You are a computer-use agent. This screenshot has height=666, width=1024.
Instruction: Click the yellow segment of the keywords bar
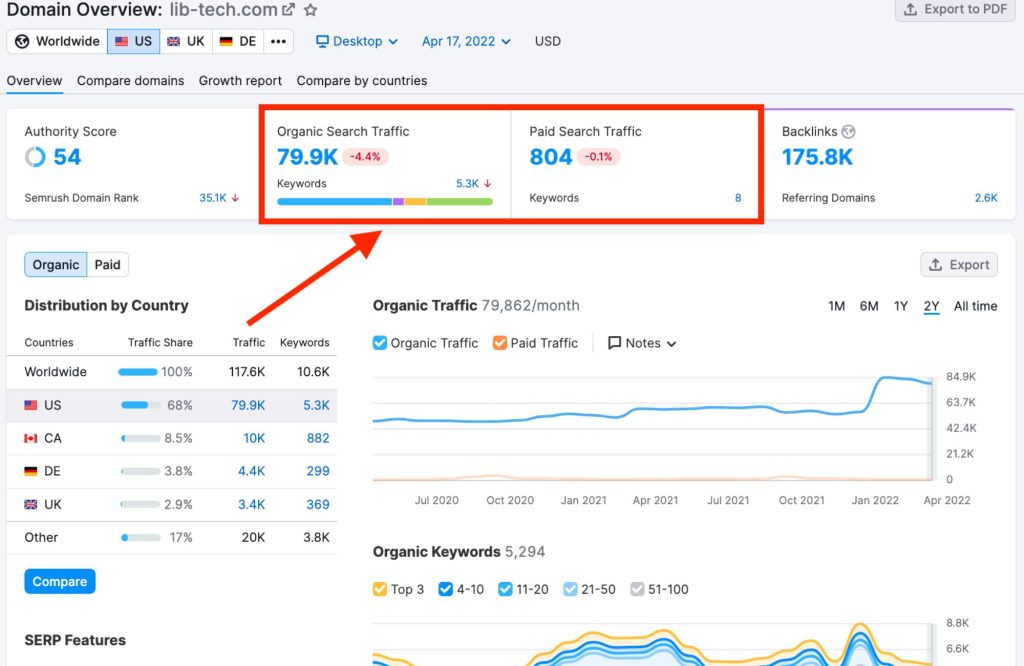(x=415, y=201)
